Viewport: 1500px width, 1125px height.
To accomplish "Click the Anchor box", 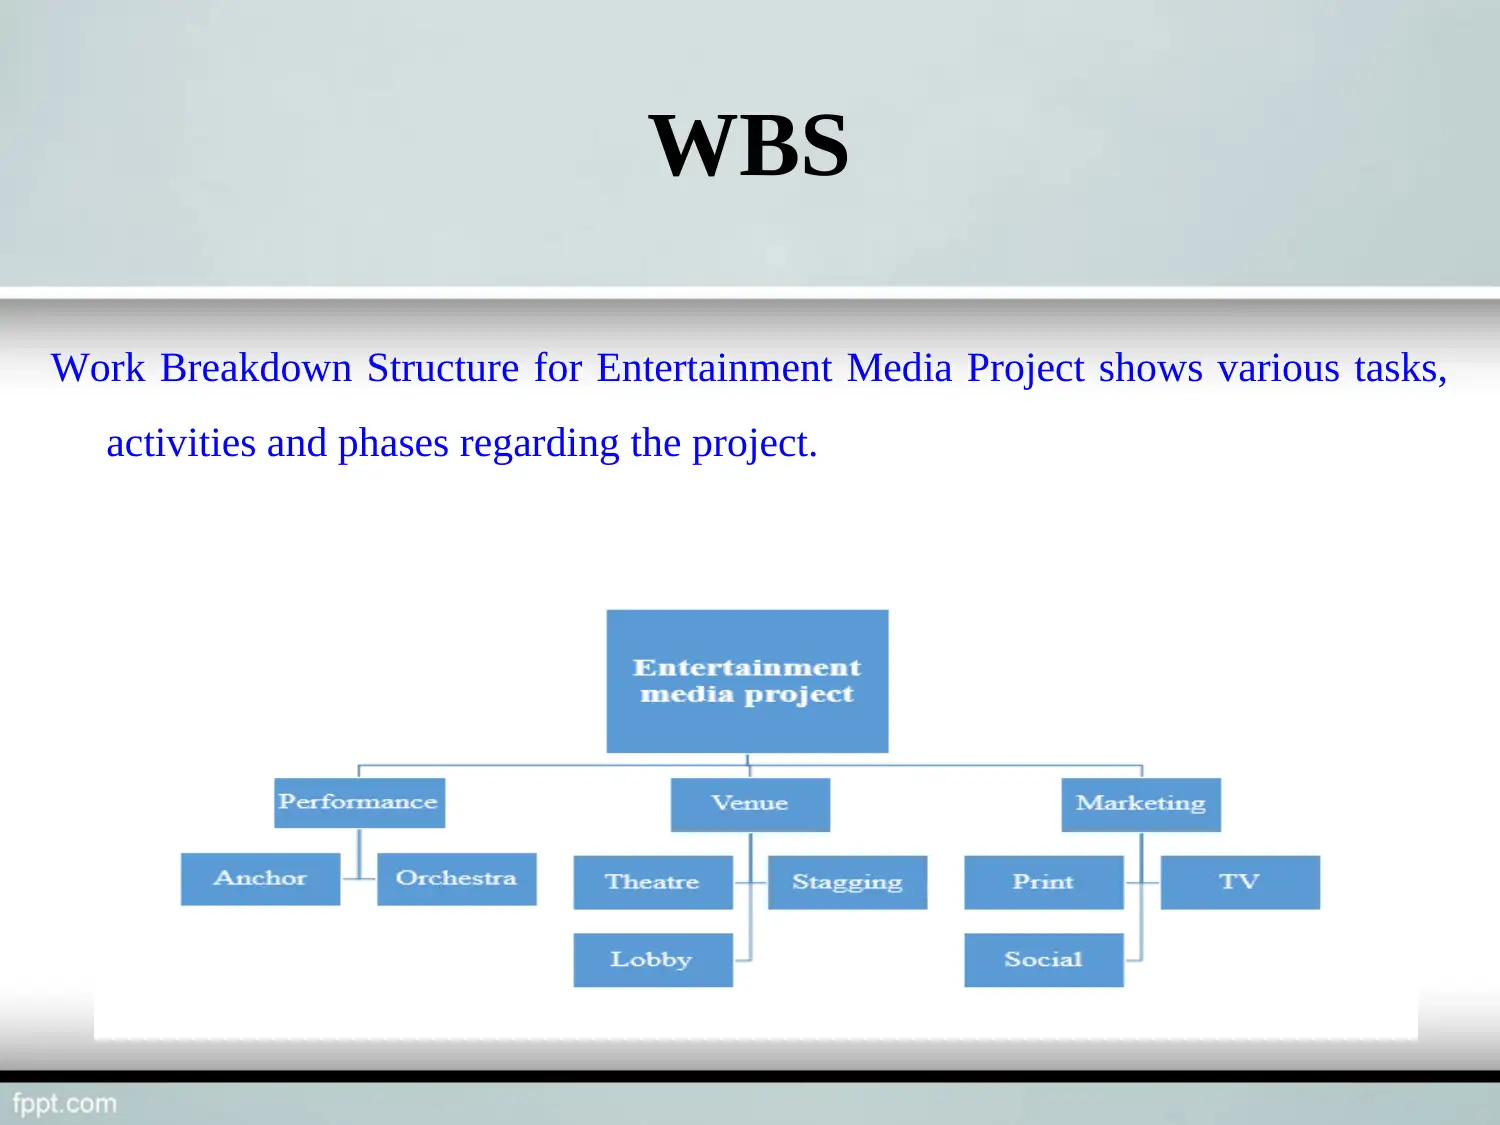I will tap(260, 879).
